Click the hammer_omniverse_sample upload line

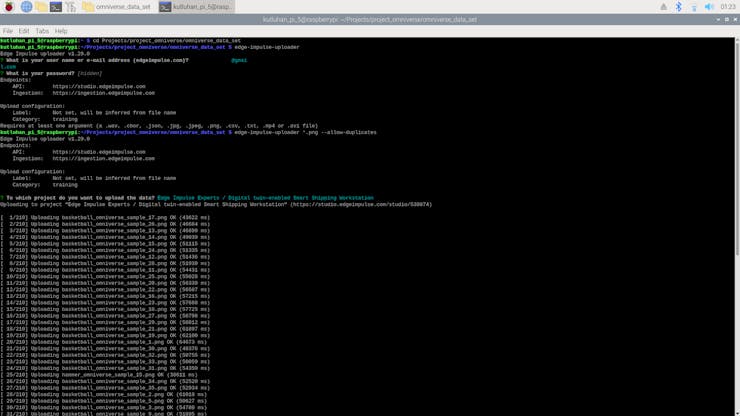click(99, 375)
